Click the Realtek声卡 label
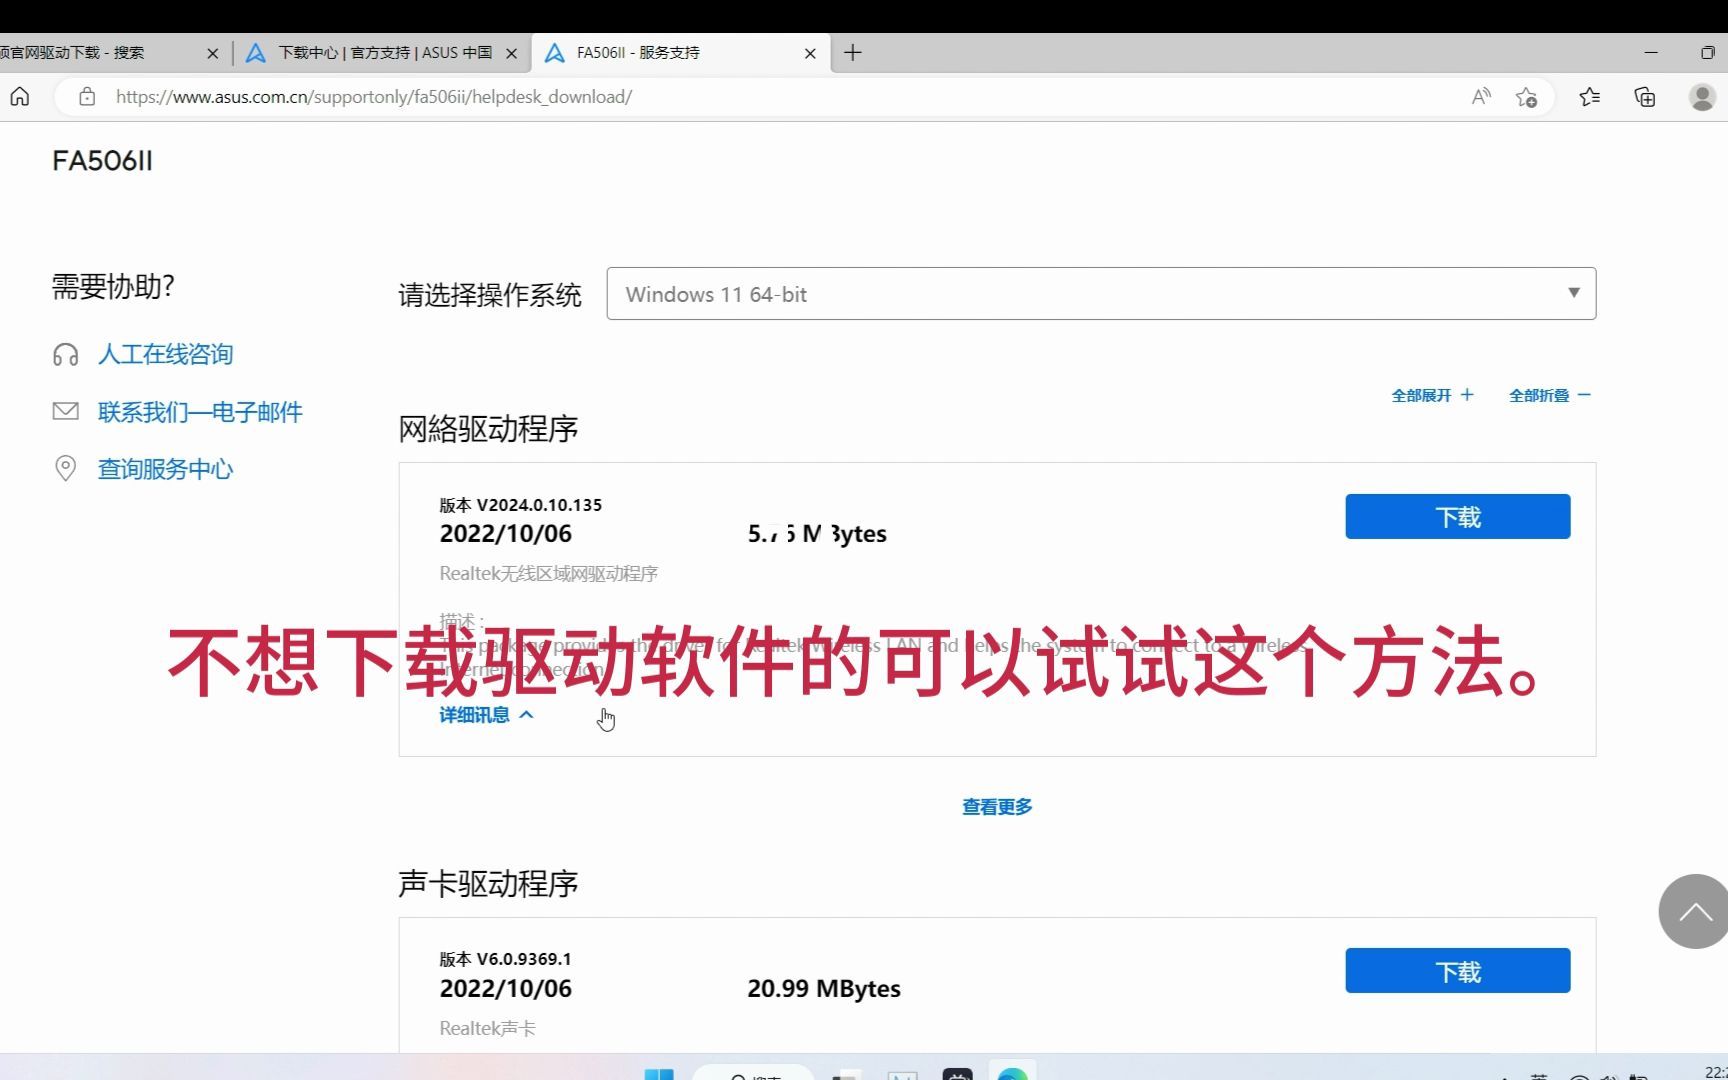1728x1080 pixels. (x=487, y=1029)
